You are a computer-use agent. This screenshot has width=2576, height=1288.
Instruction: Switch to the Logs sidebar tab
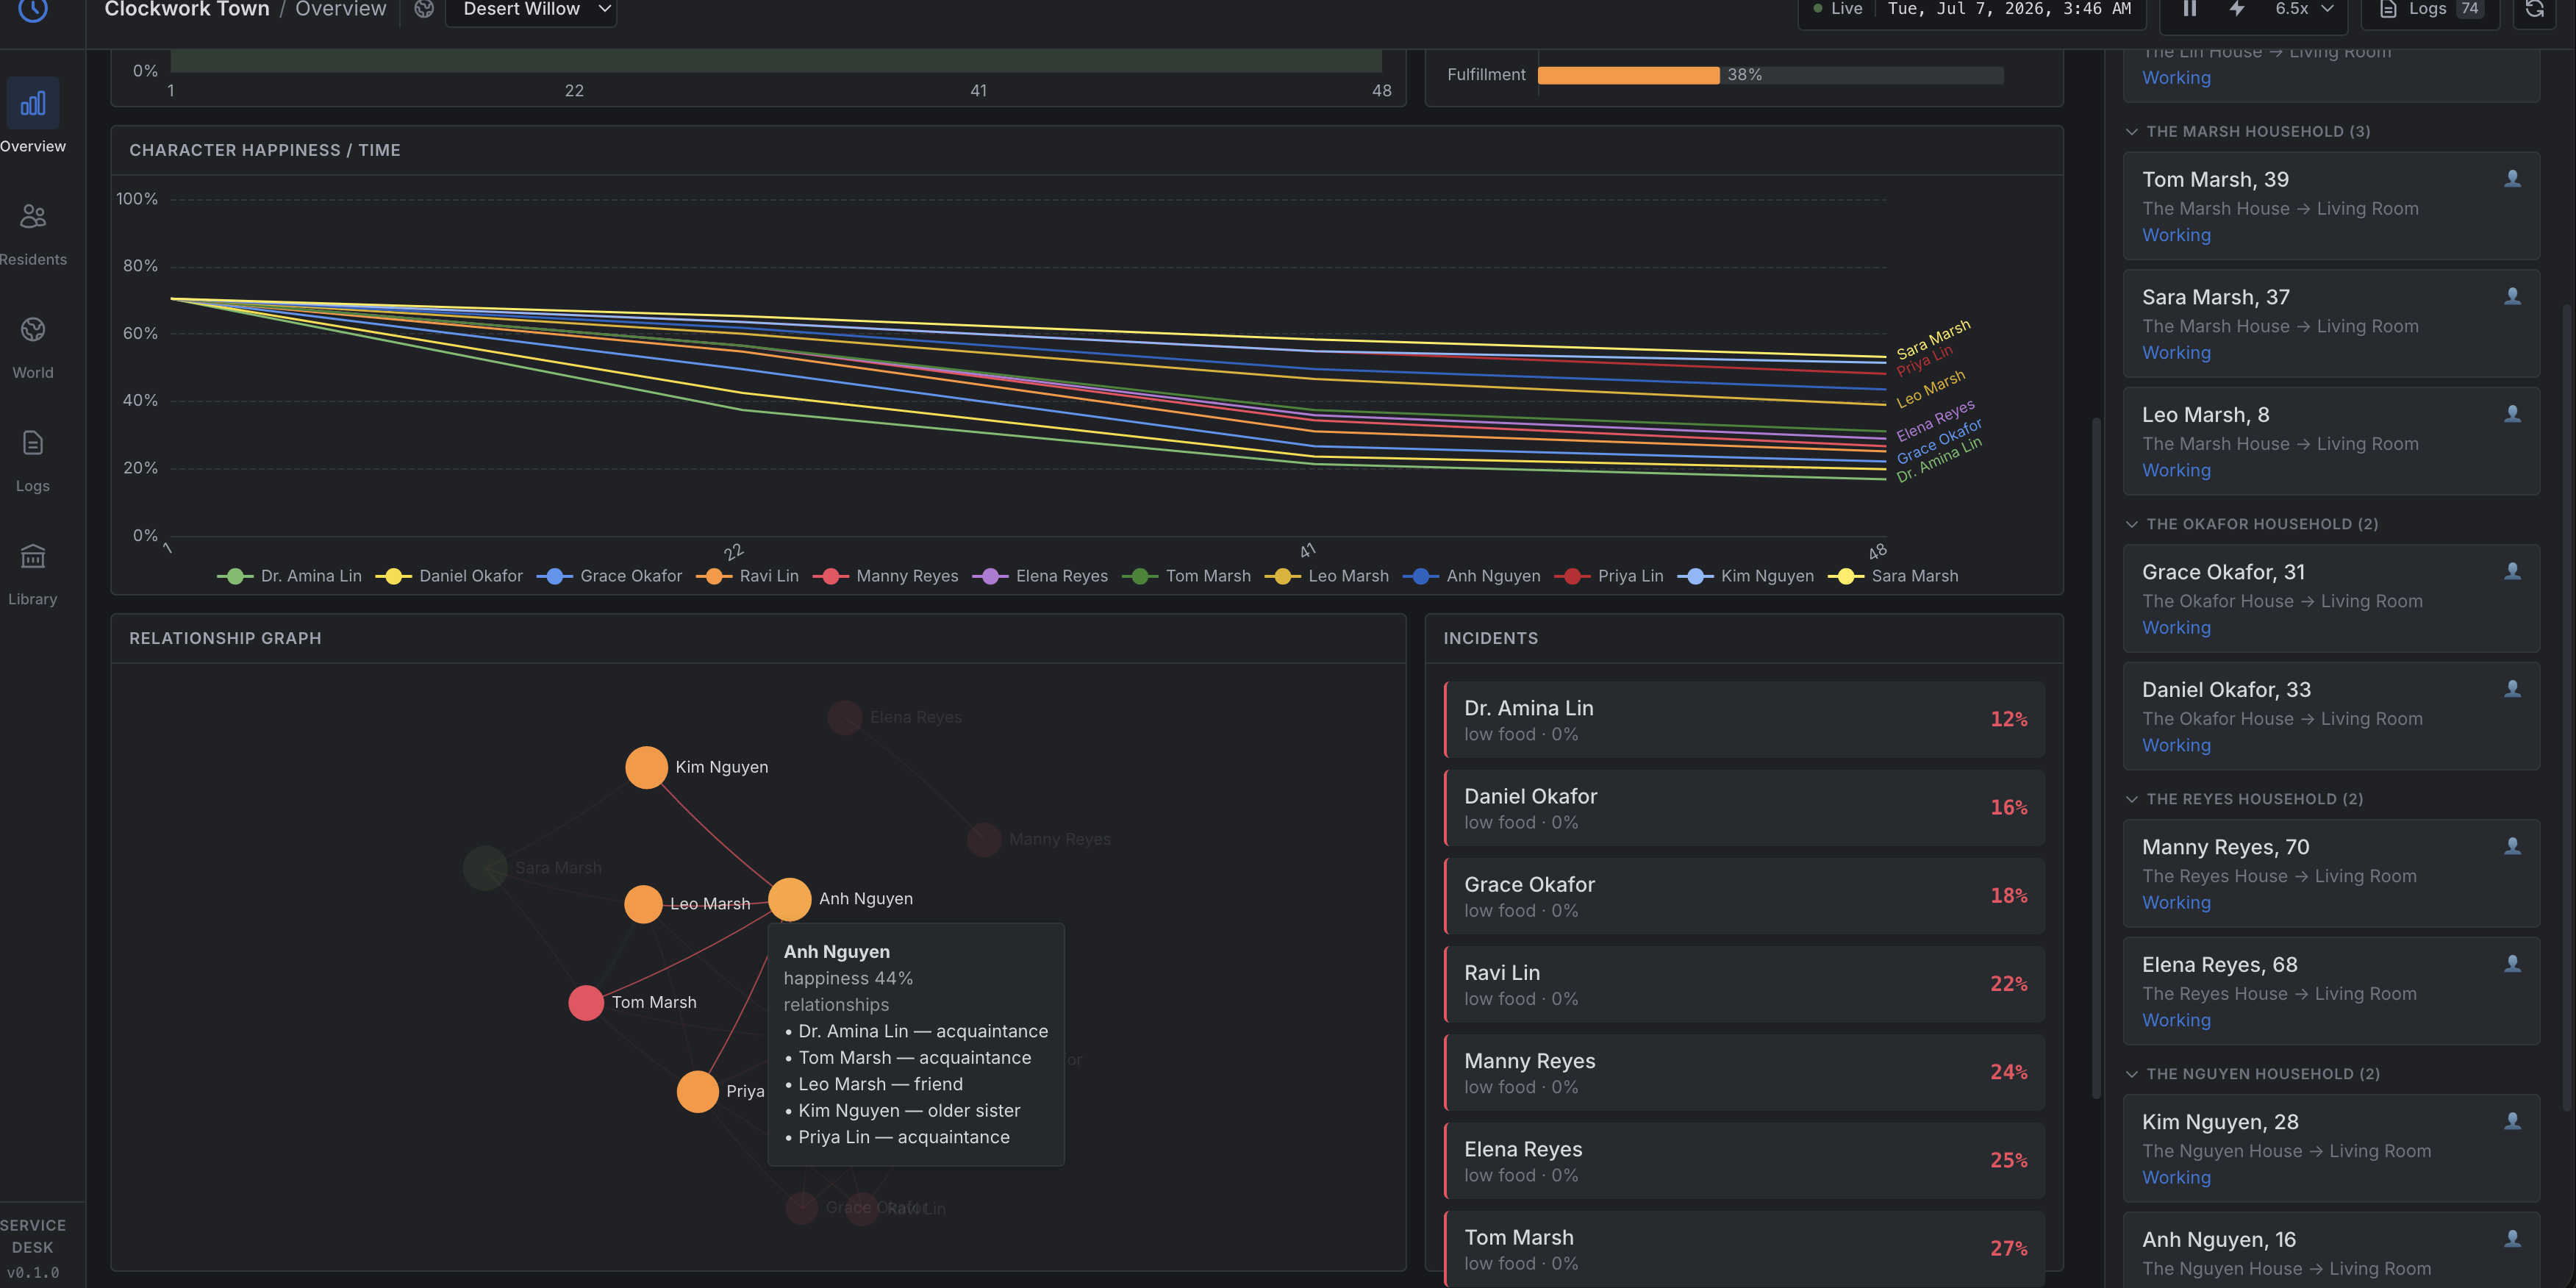pos(33,460)
